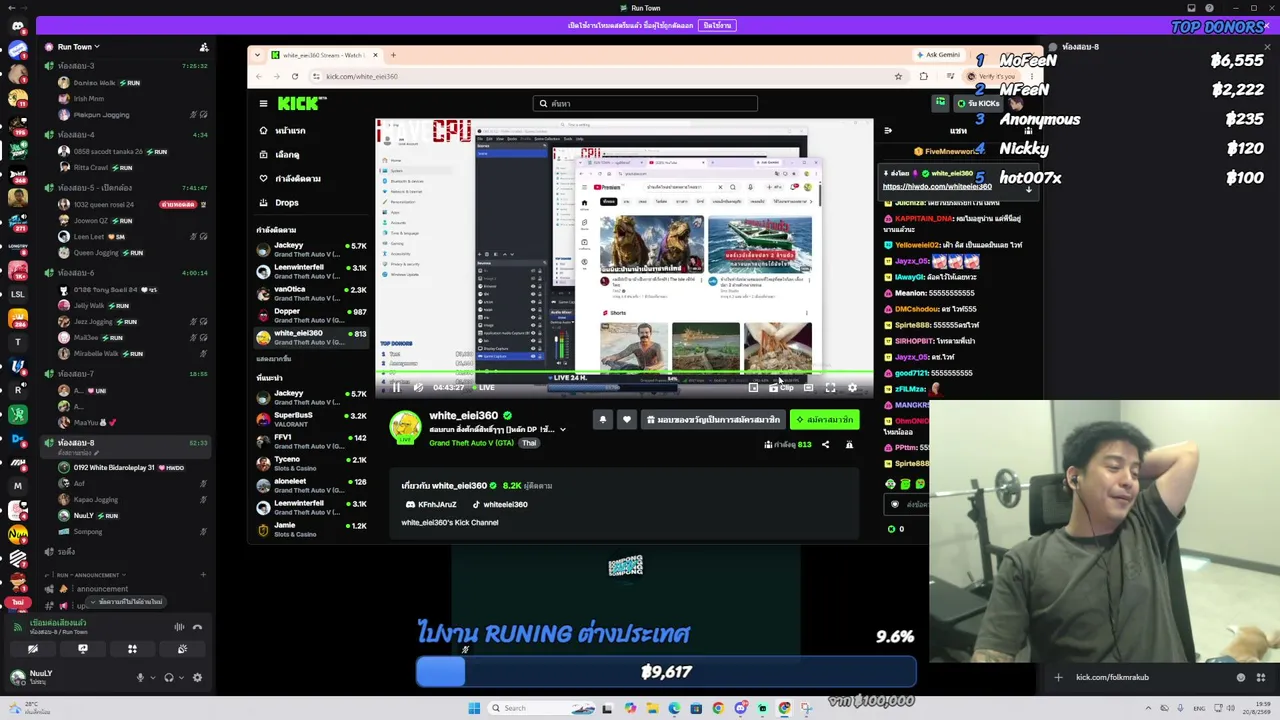Bookmark this page with the star icon
This screenshot has width=1280, height=720.
[898, 76]
